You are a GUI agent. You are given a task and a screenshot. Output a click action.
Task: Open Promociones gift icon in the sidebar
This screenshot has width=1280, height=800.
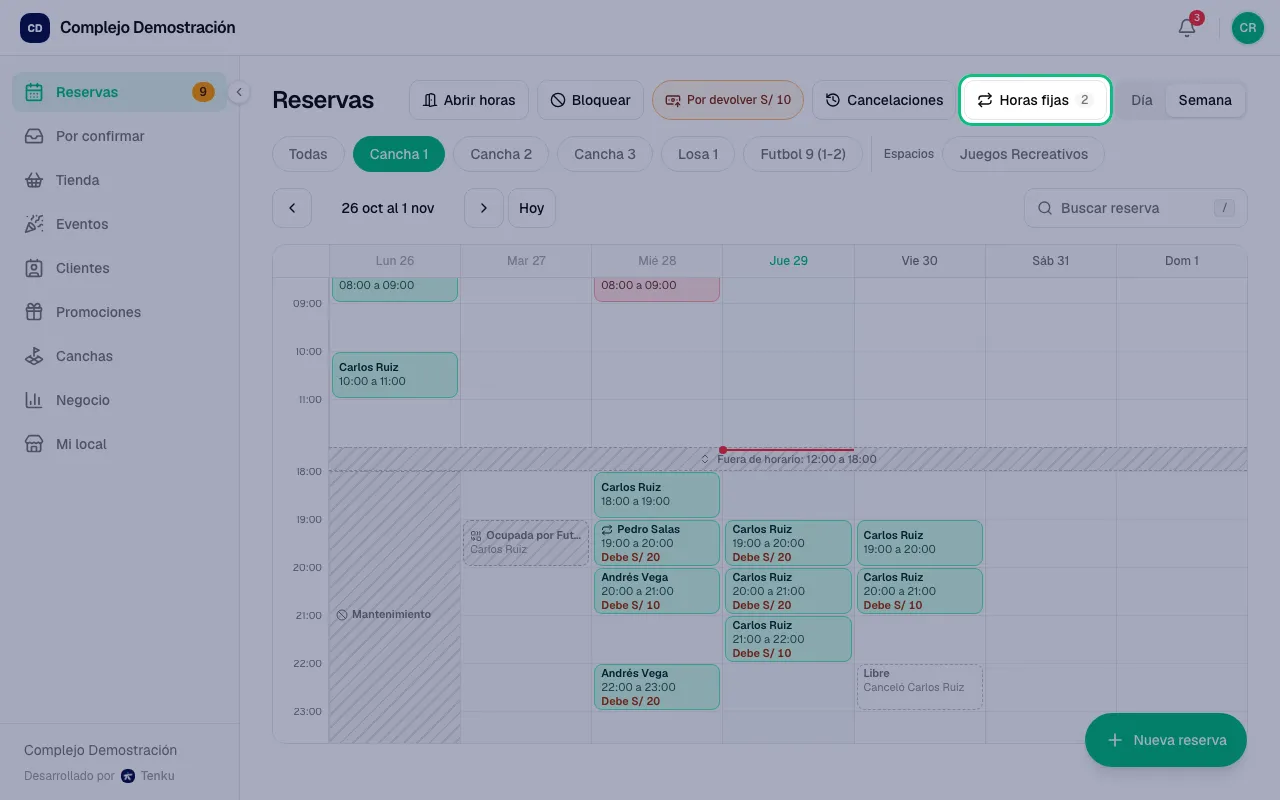pos(34,312)
